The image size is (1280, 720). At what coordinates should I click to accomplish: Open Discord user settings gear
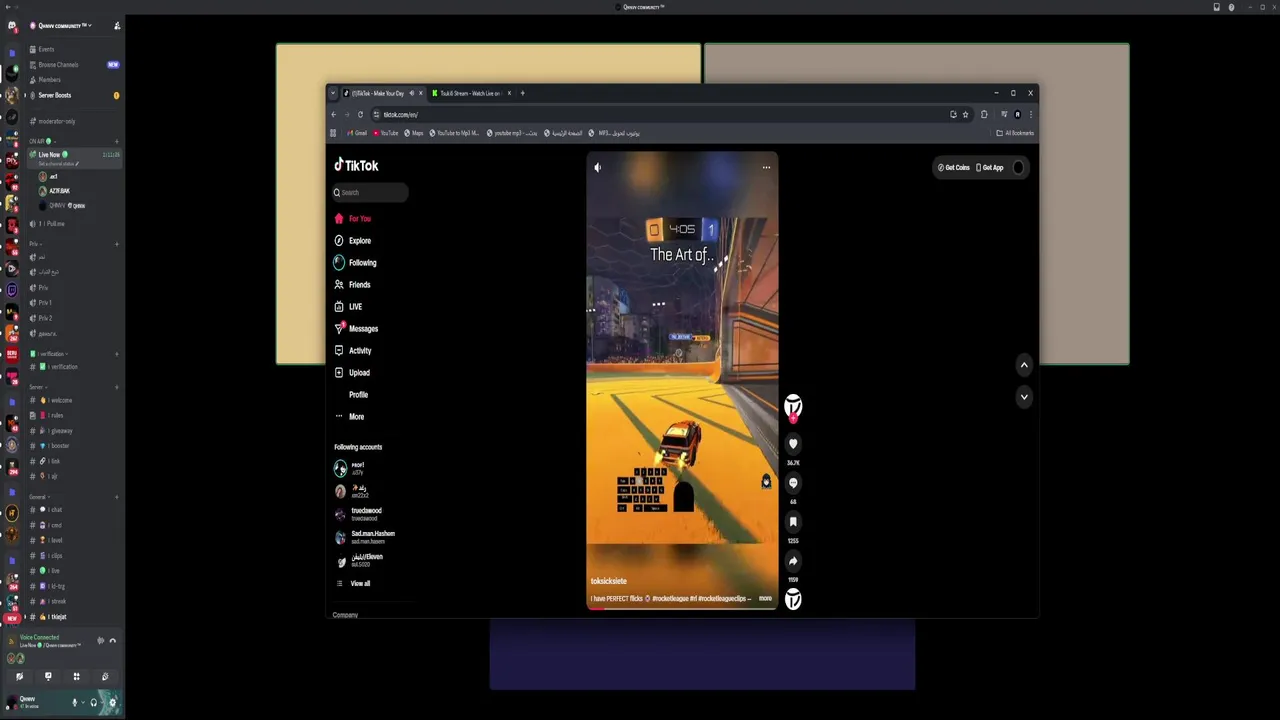[x=112, y=702]
